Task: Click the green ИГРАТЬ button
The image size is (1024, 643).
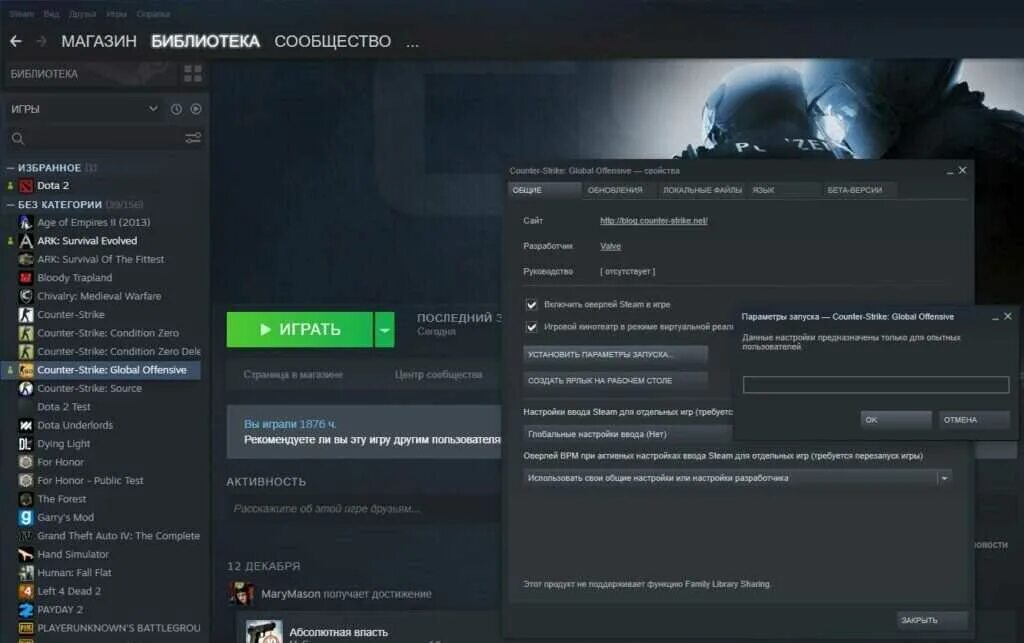Action: (300, 330)
